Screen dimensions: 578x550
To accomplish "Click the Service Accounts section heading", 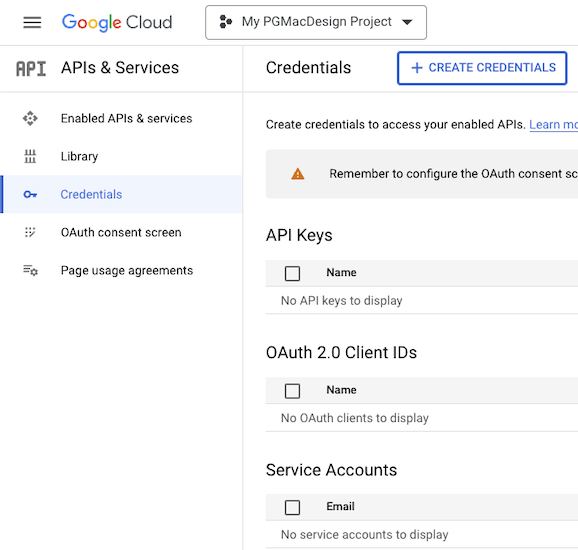I will pyautogui.click(x=331, y=470).
